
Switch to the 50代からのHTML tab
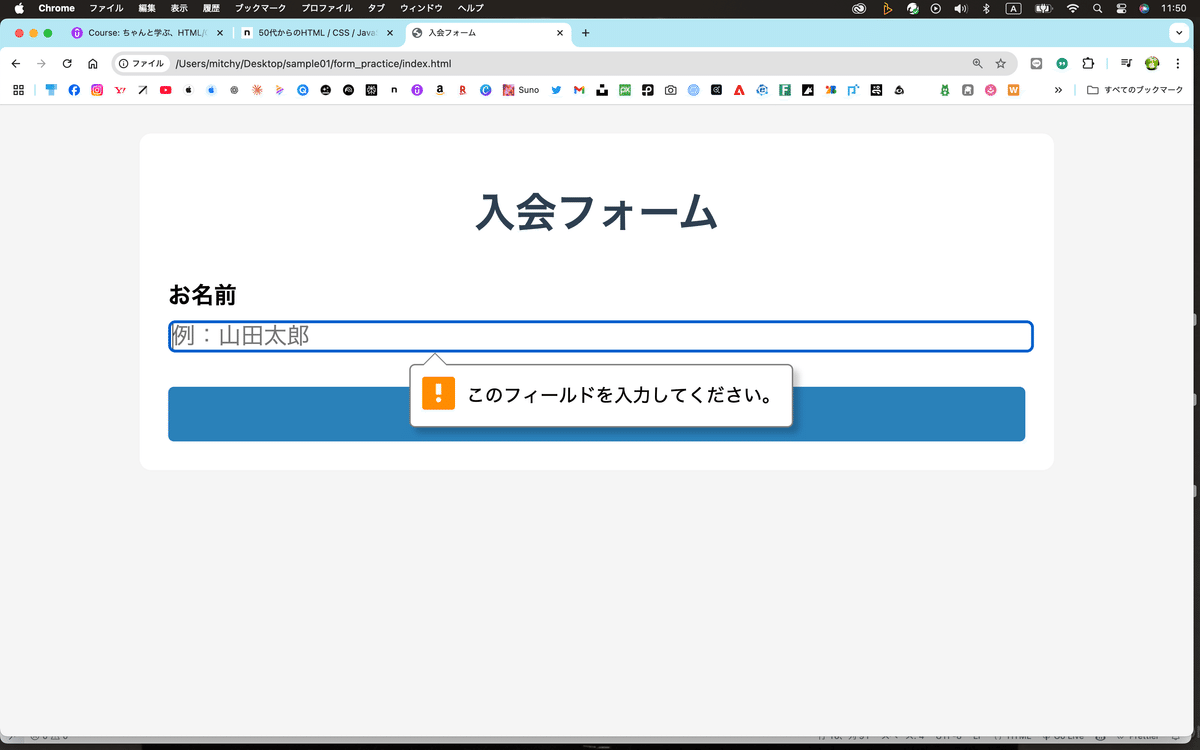click(310, 32)
